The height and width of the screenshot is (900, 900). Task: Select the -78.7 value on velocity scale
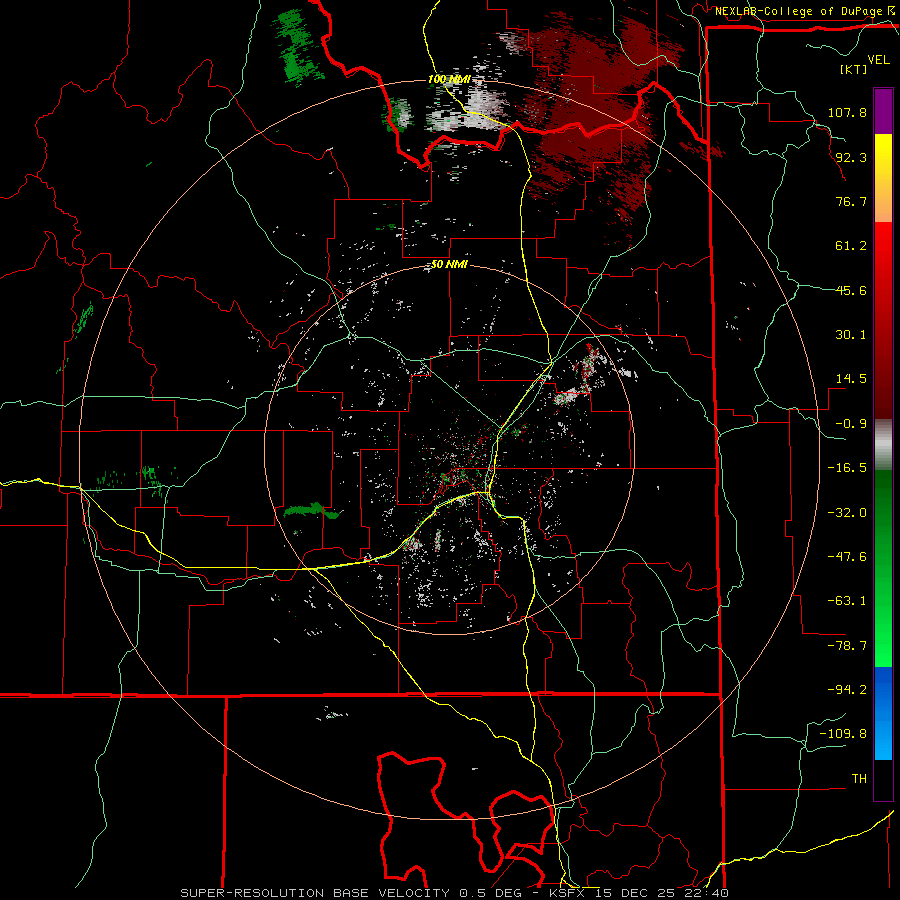coord(847,646)
